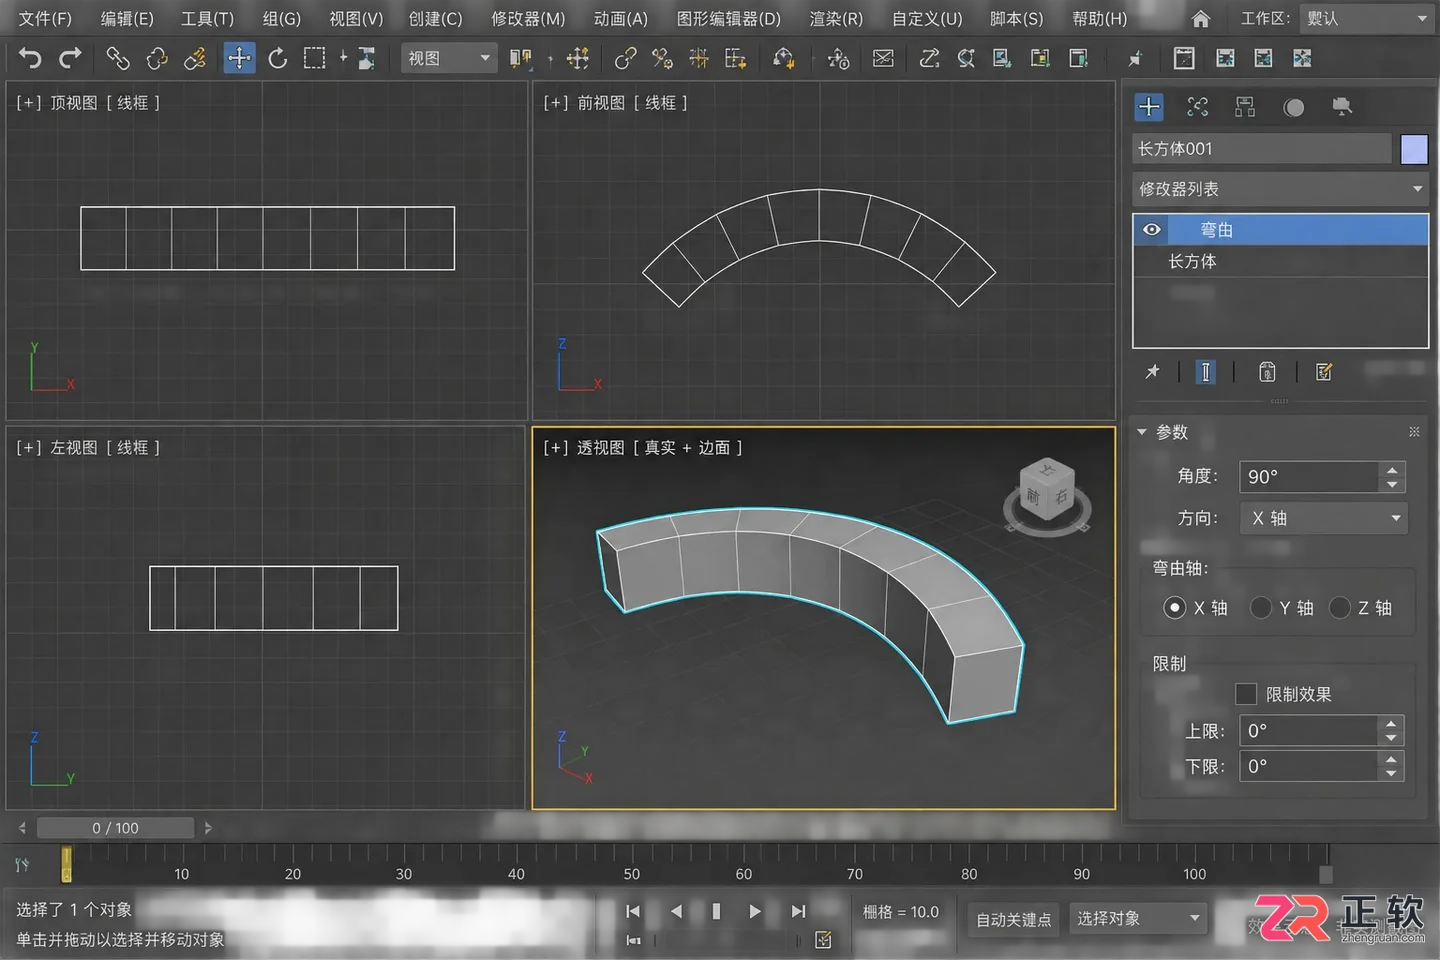
Task: Click the Play animation button
Action: point(755,911)
